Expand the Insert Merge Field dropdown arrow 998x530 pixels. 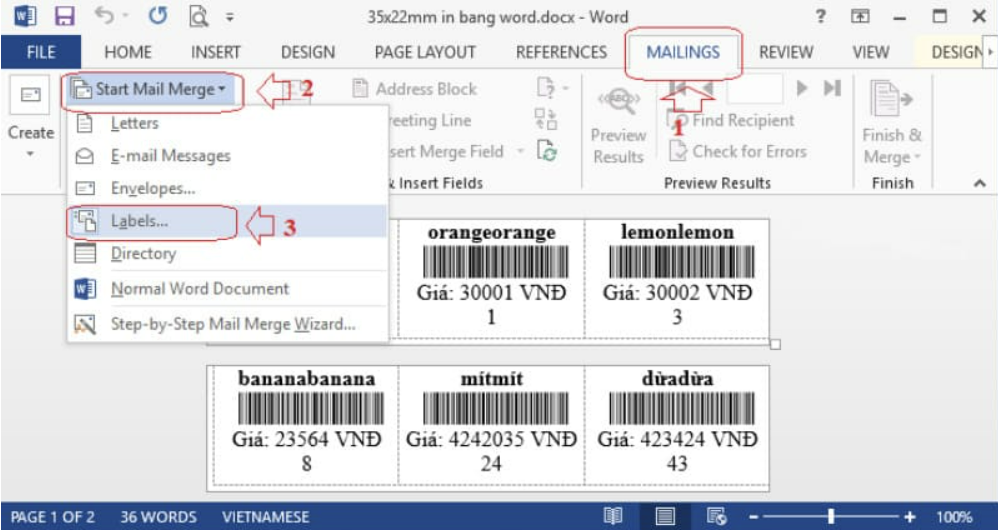520,151
